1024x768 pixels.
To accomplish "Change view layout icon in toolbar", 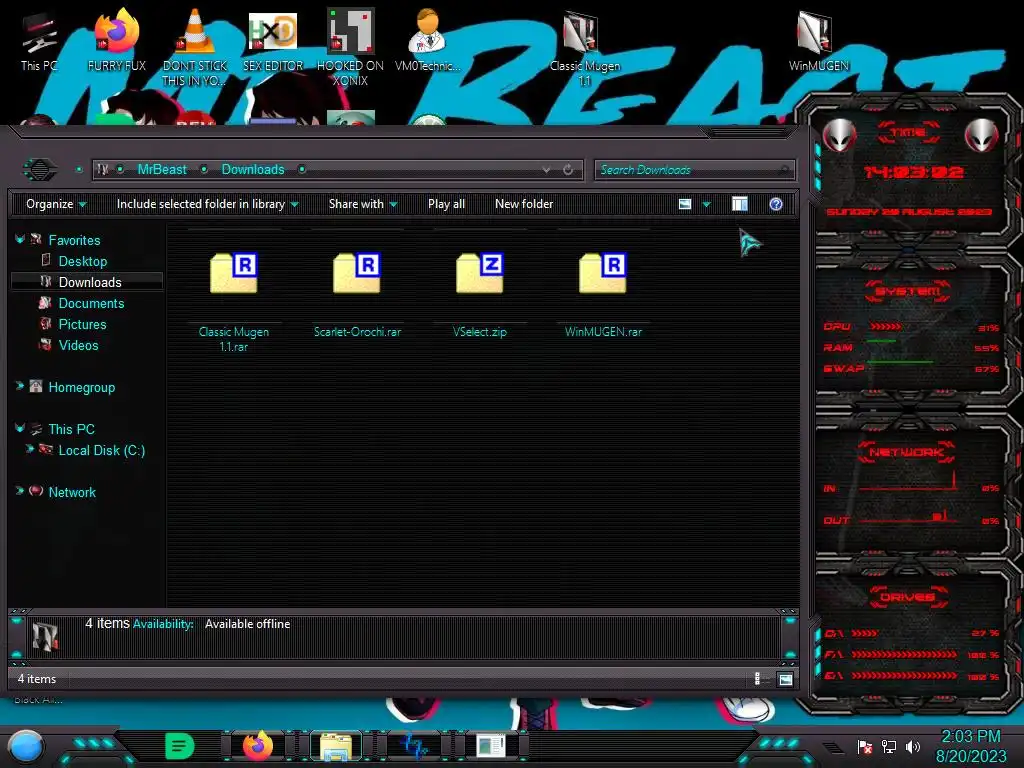I will 684,204.
